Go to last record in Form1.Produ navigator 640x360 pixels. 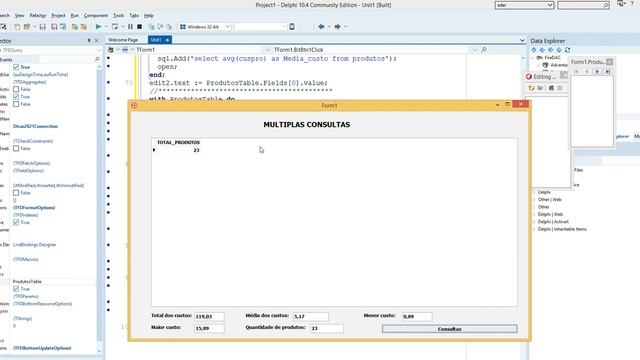pos(608,71)
